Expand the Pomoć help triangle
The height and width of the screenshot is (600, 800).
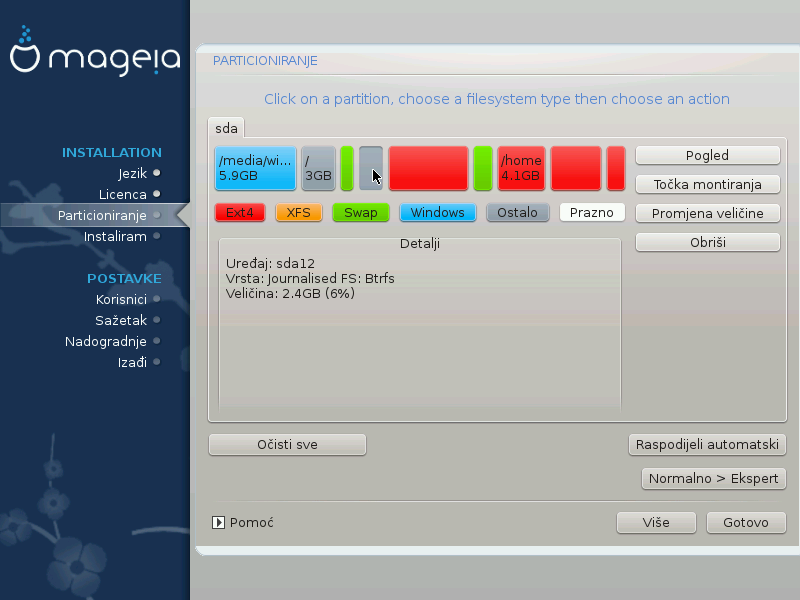pos(218,522)
